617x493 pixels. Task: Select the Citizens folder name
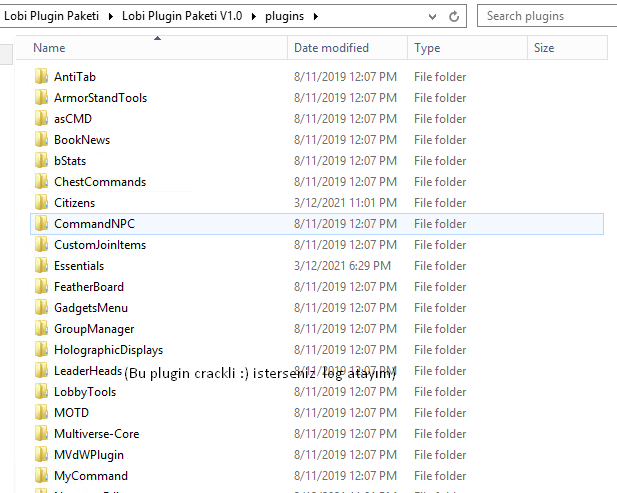click(74, 203)
